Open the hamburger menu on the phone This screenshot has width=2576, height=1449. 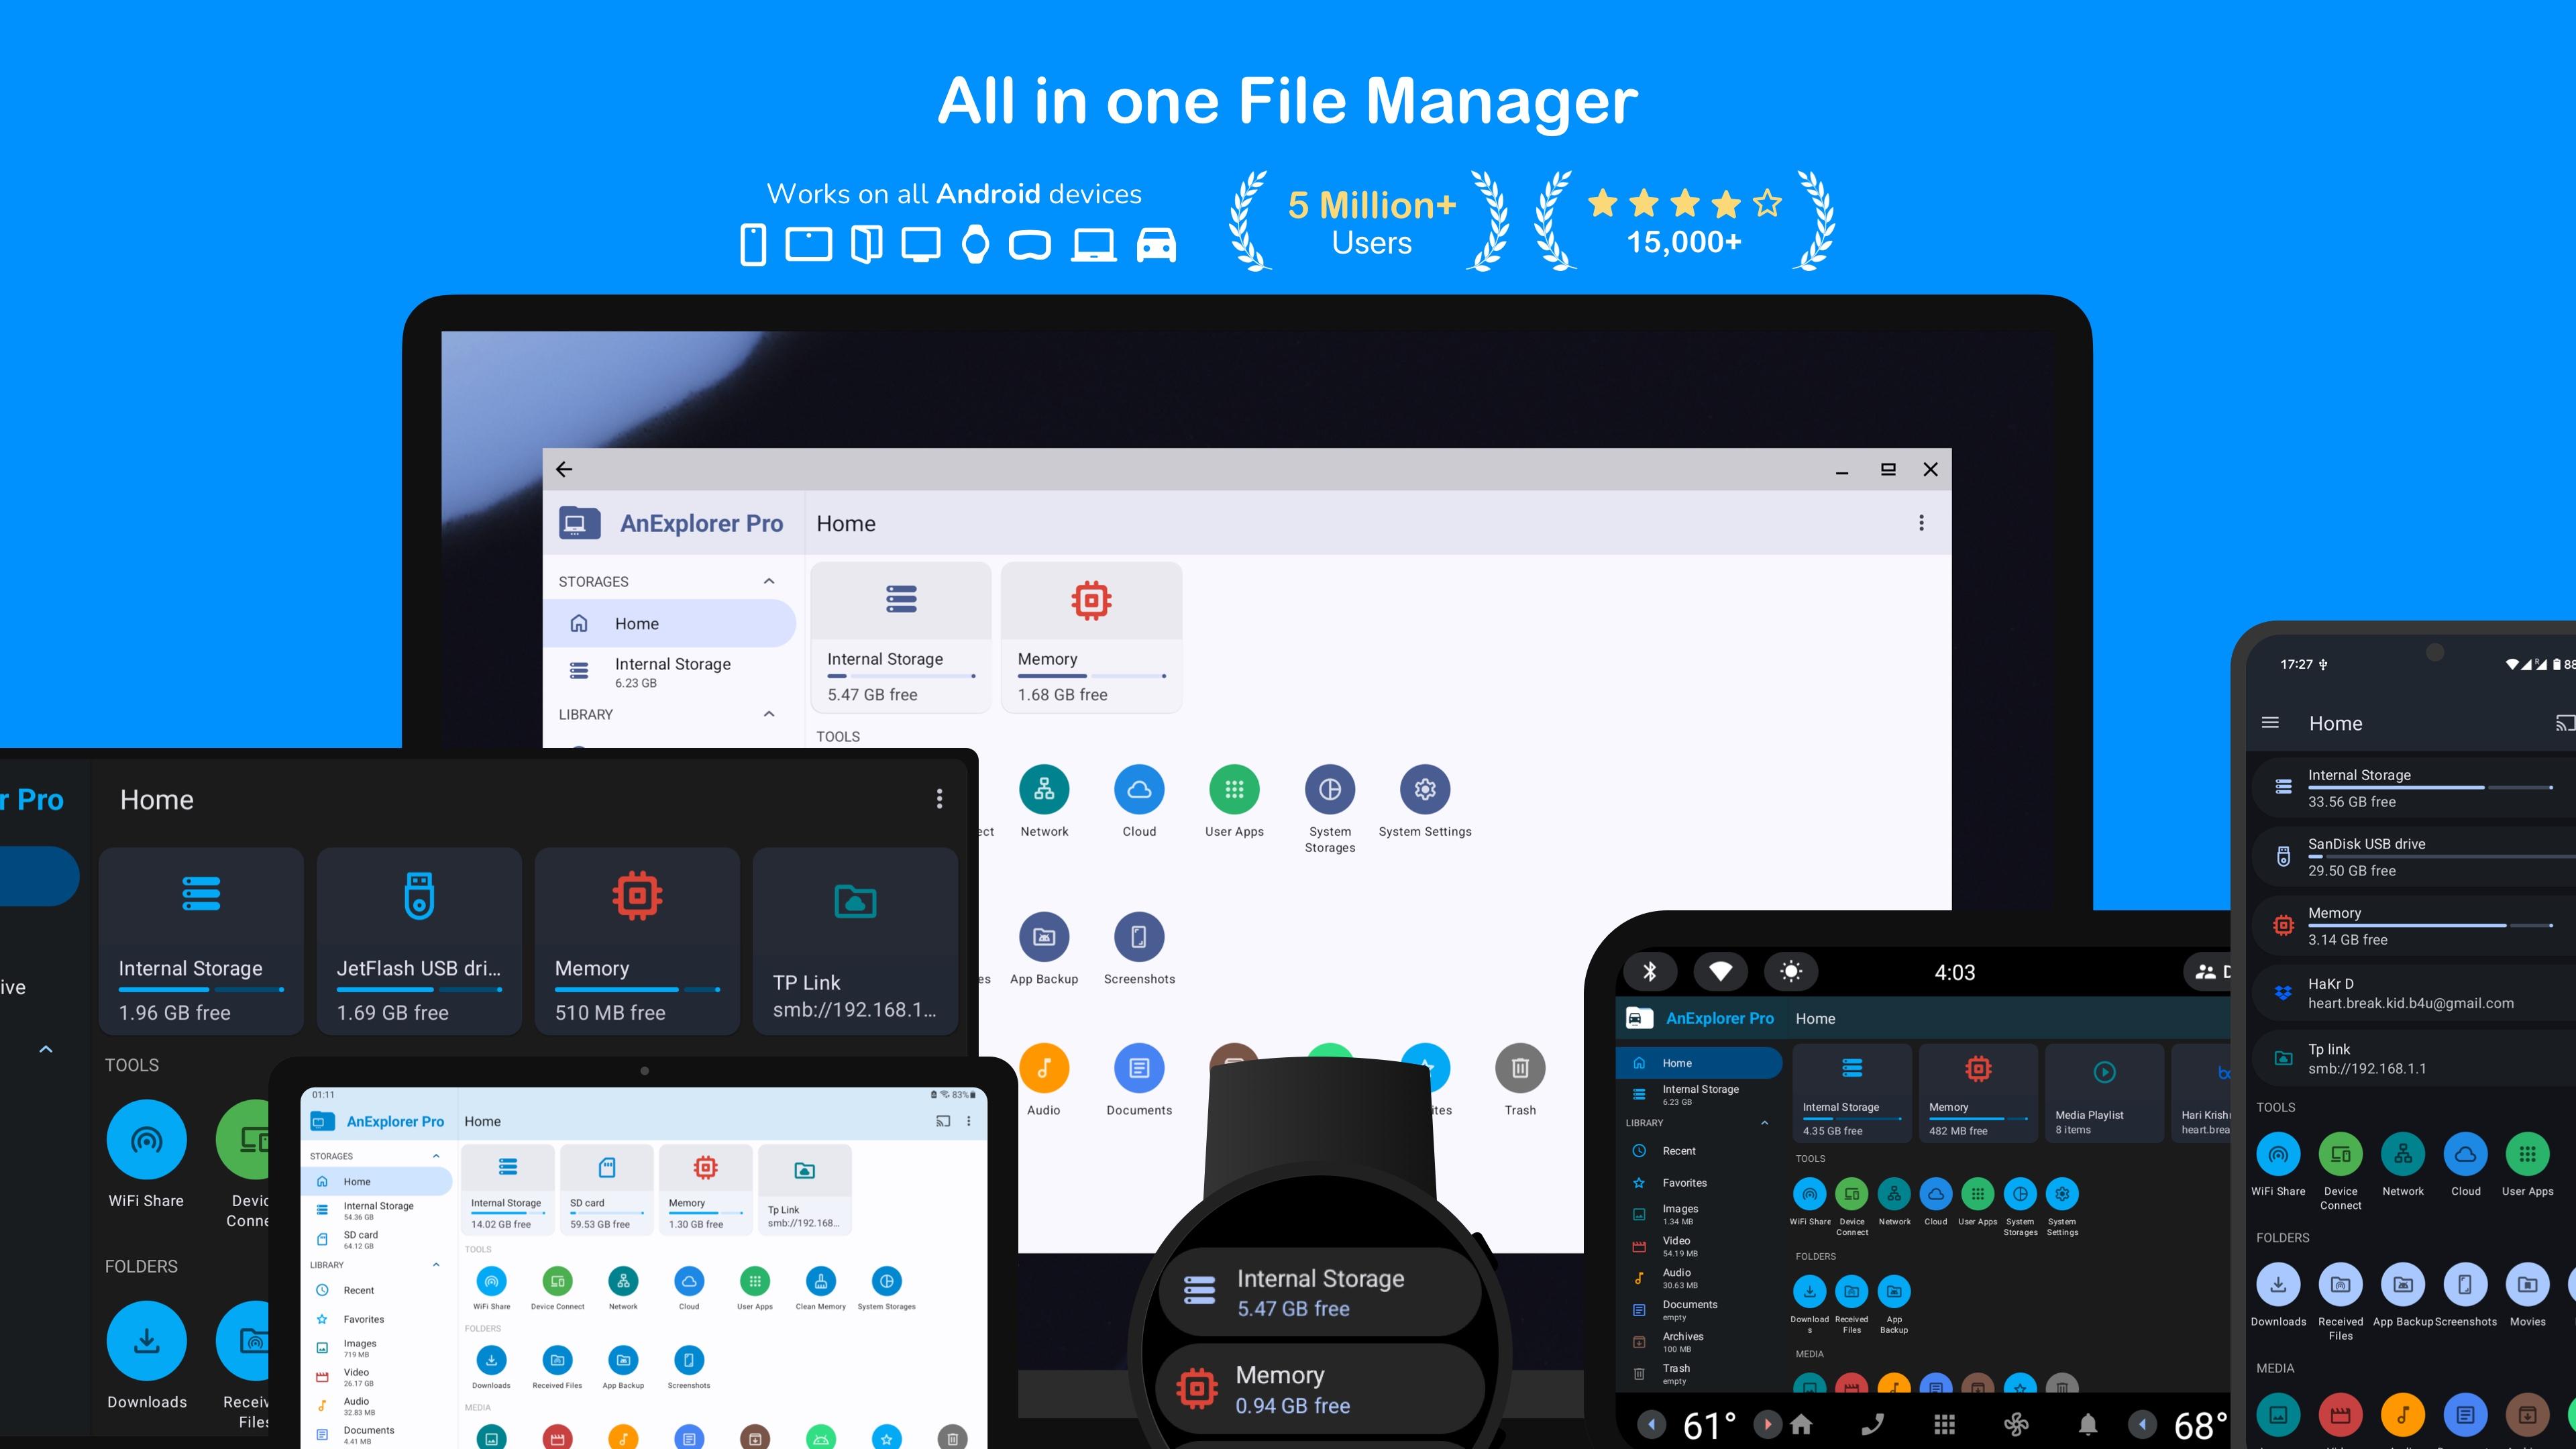click(x=2270, y=722)
